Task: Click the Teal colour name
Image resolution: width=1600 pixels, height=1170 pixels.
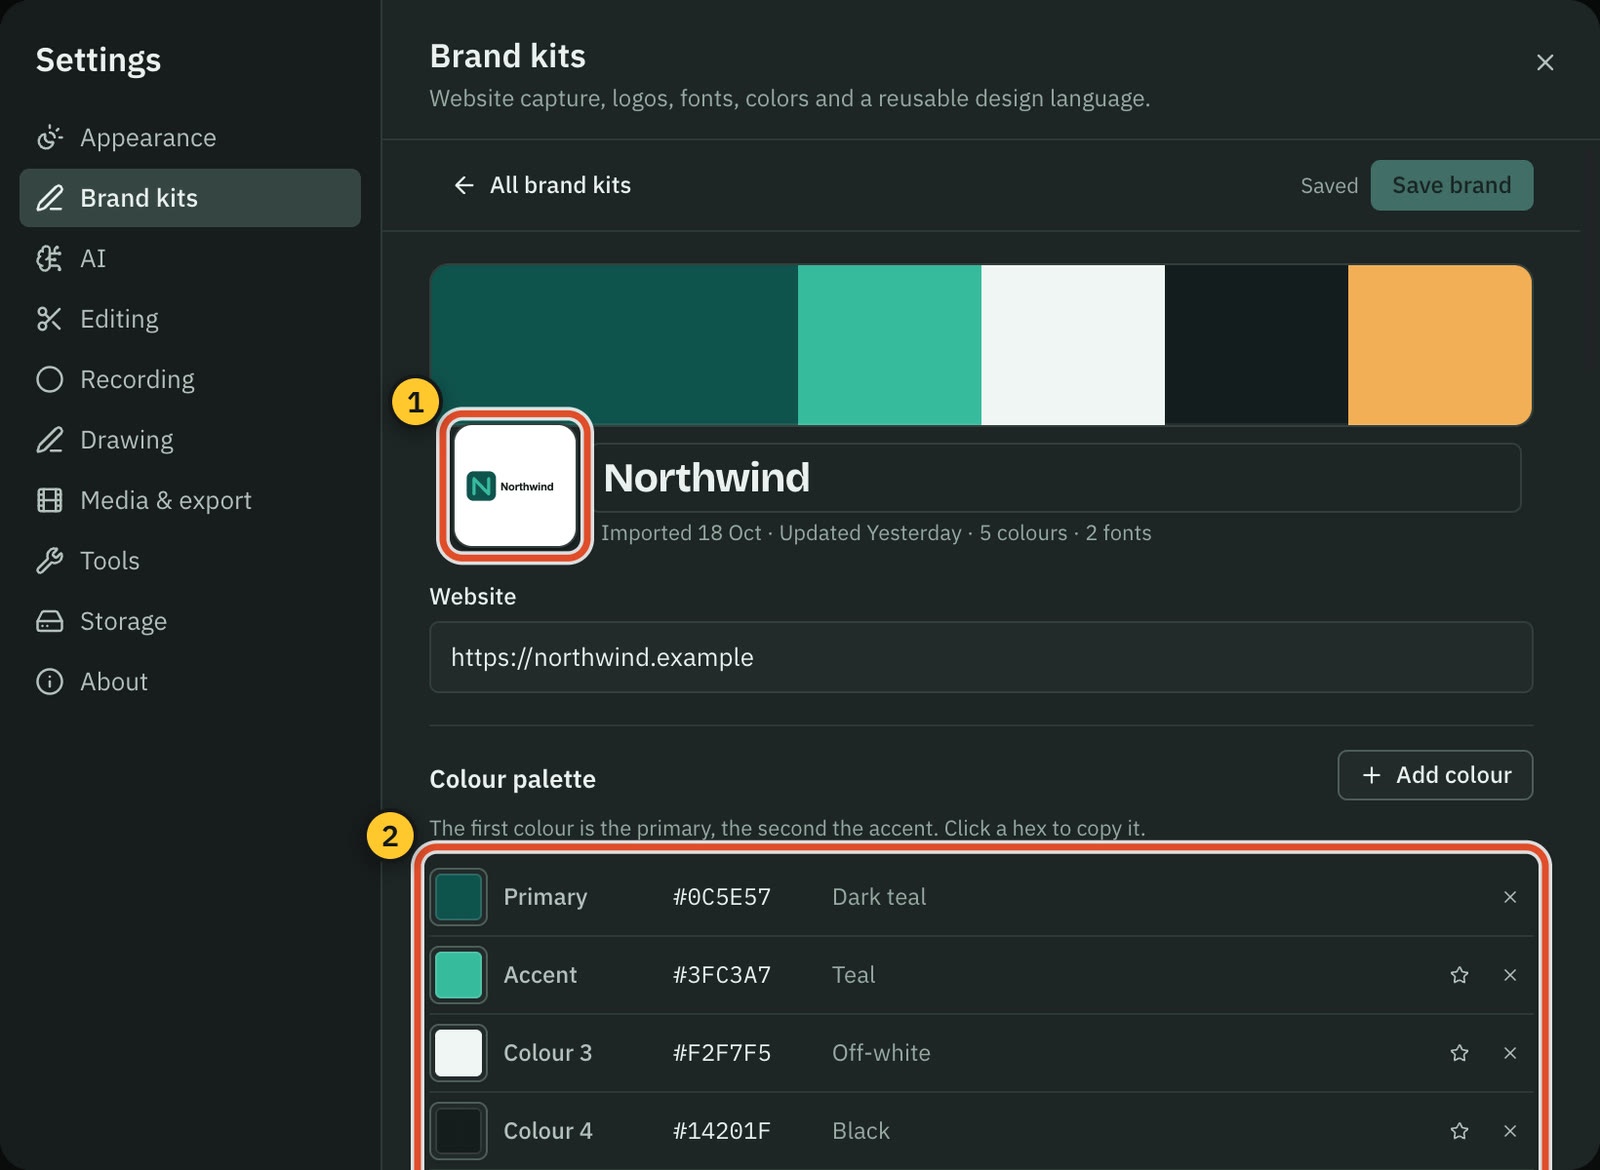Action: (854, 975)
